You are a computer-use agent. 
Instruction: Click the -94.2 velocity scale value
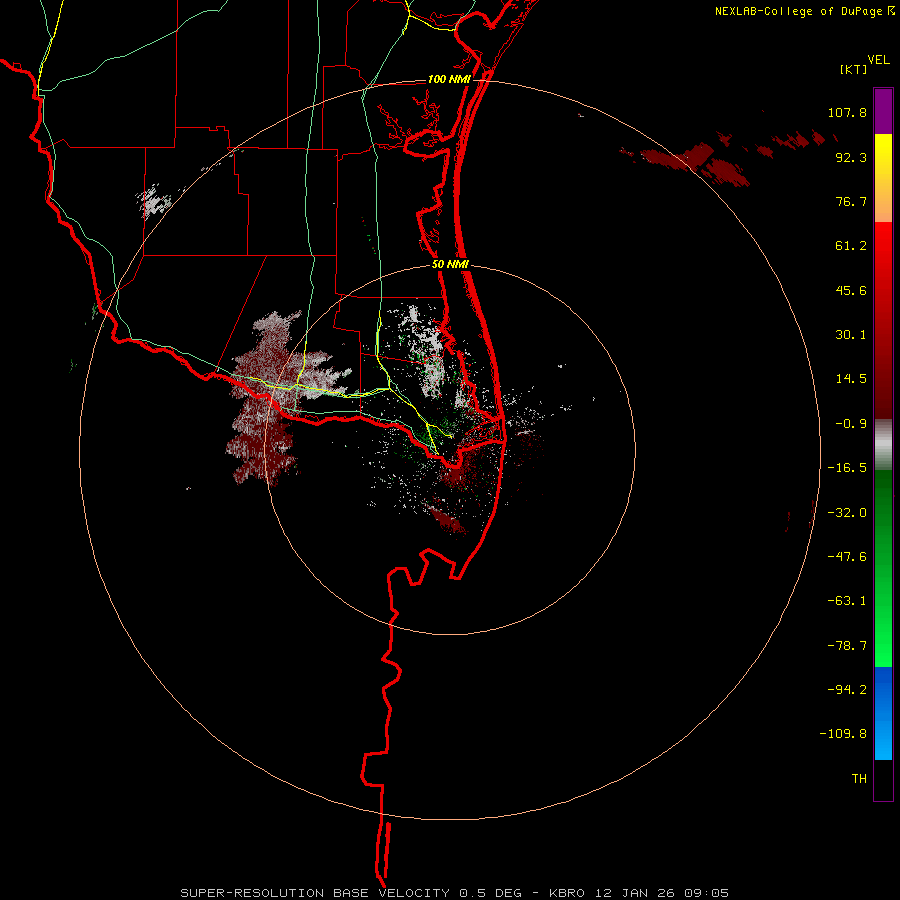[847, 690]
